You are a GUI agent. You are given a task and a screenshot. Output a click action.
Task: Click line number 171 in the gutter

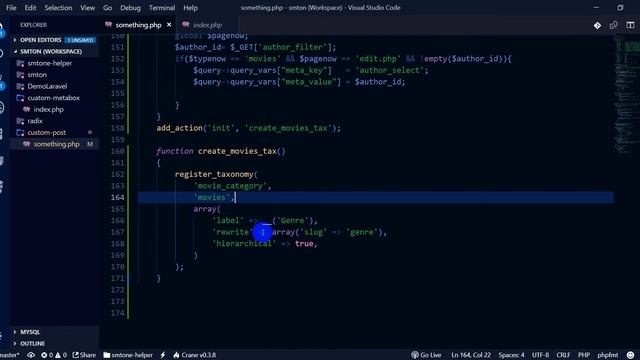[x=118, y=278]
